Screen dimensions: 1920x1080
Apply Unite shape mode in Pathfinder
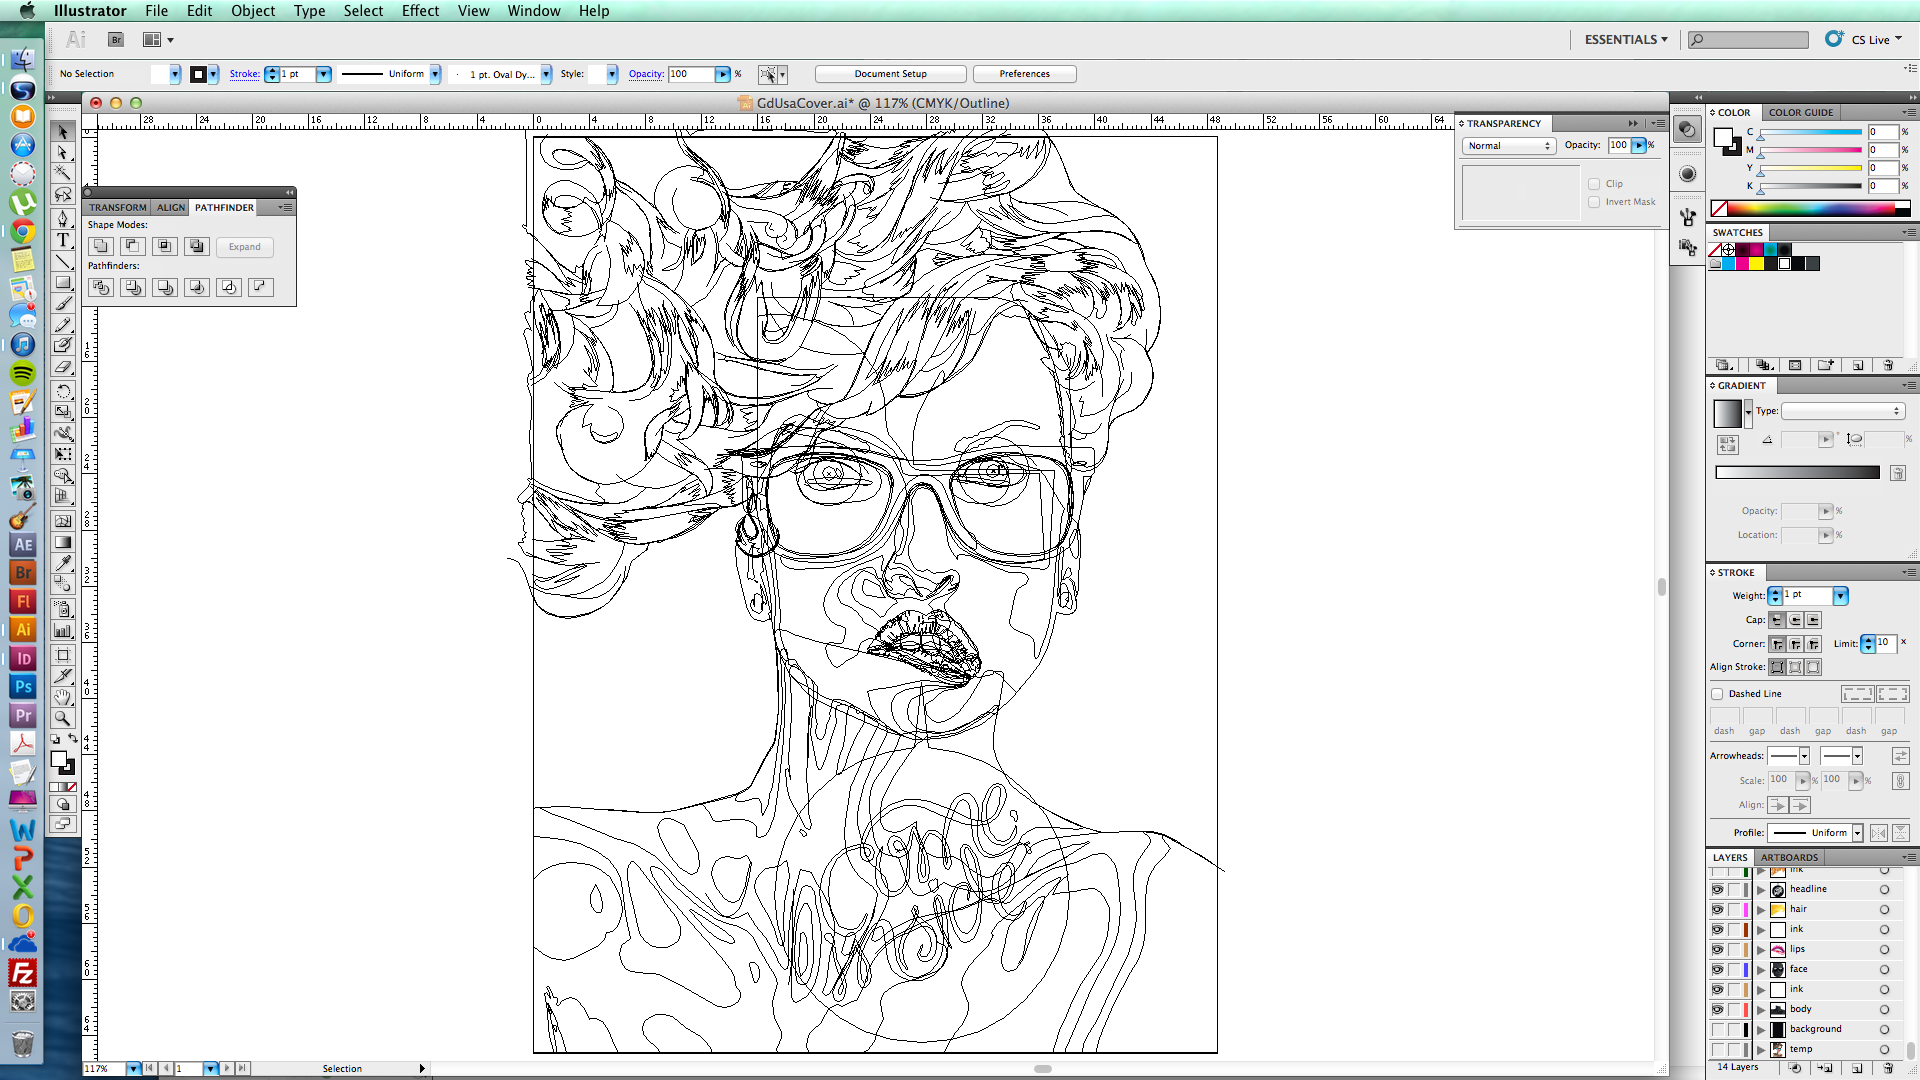(x=101, y=246)
